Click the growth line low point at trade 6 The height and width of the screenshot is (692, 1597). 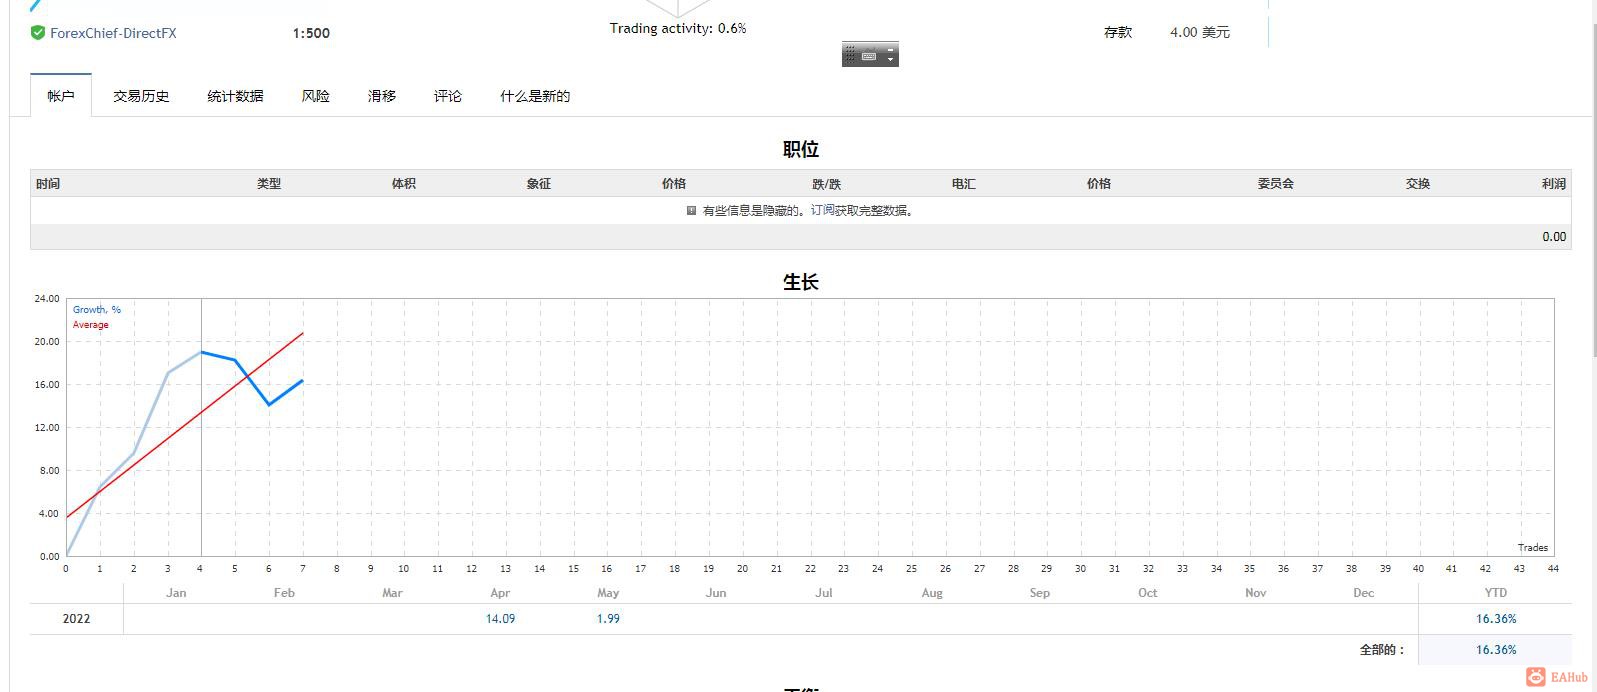pos(269,405)
